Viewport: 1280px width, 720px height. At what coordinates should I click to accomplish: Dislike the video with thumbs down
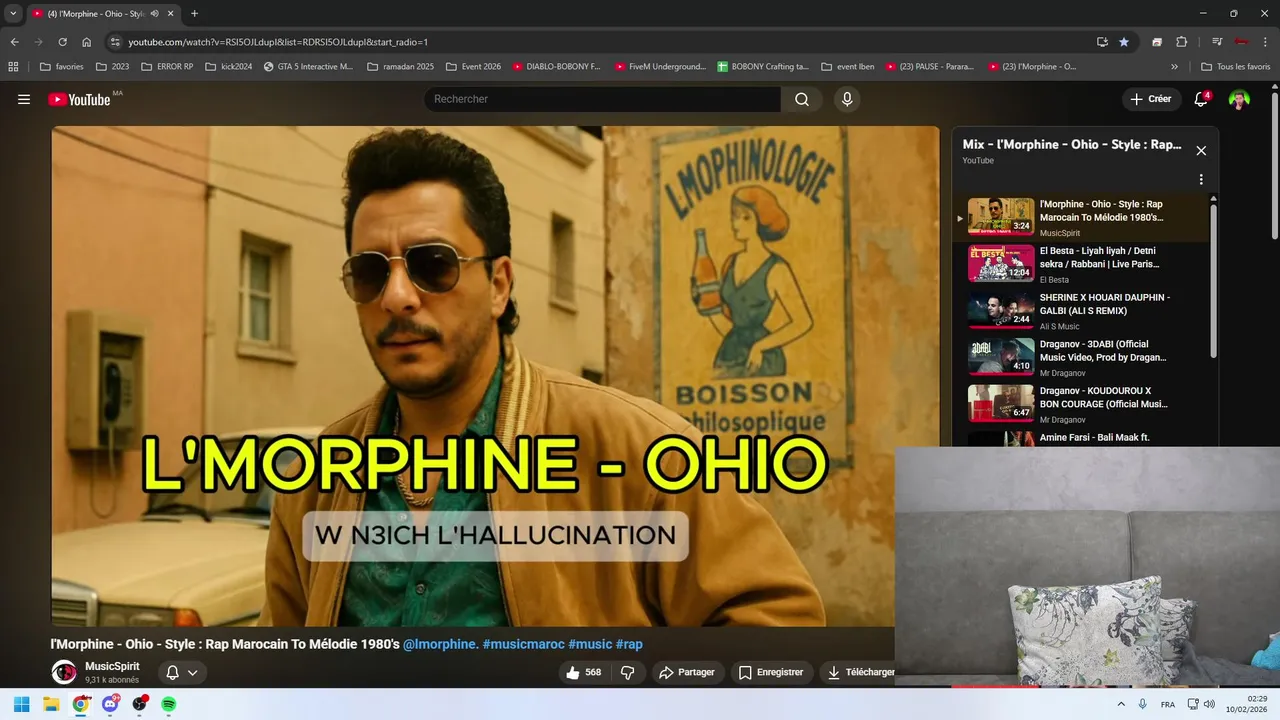pyautogui.click(x=628, y=672)
